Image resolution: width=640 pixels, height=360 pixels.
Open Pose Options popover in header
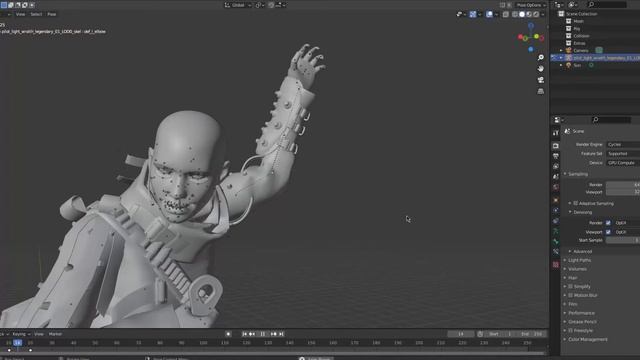coord(531,5)
